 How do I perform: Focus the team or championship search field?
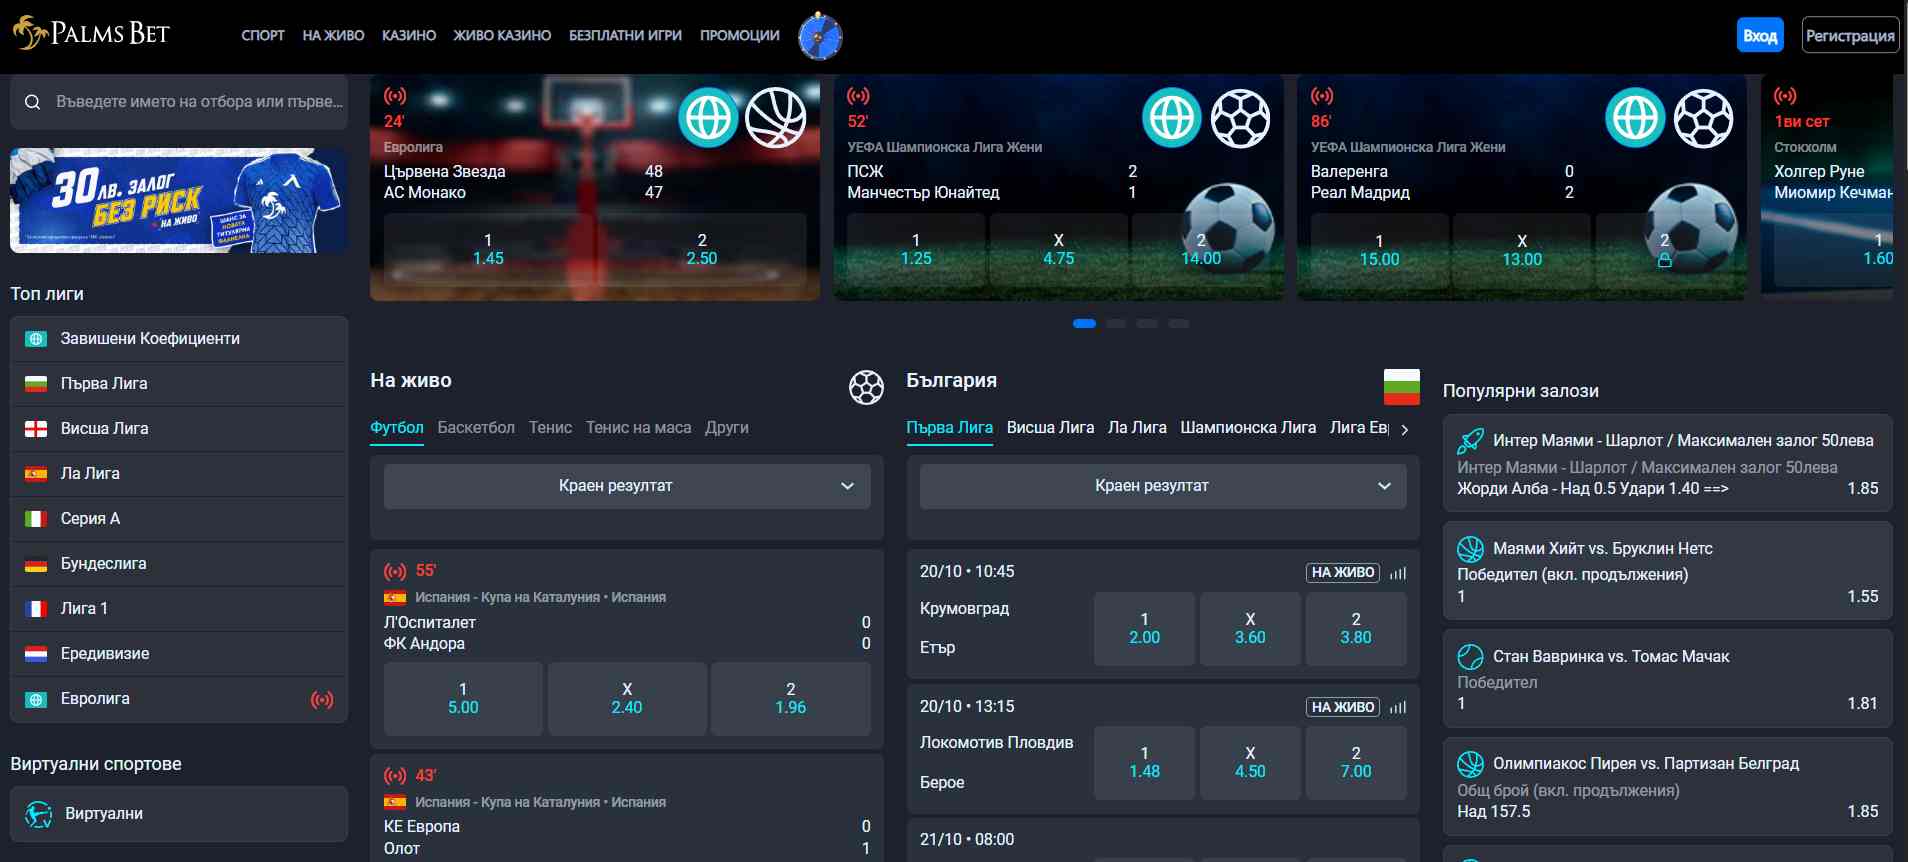tap(179, 102)
